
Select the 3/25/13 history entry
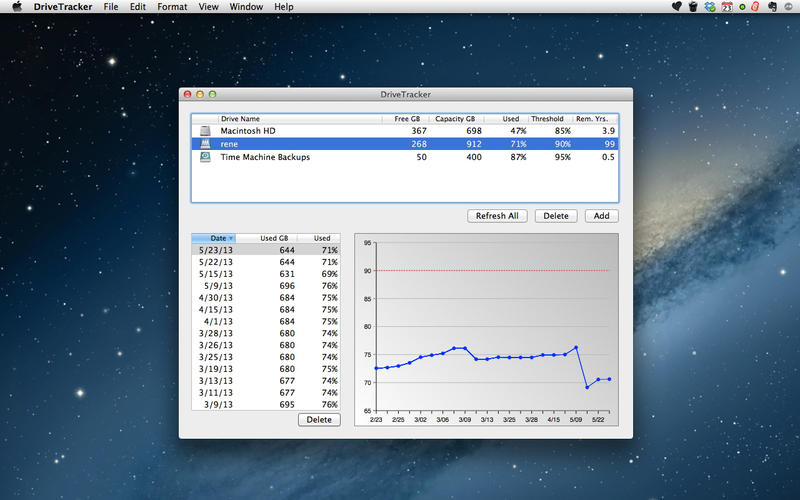click(266, 357)
